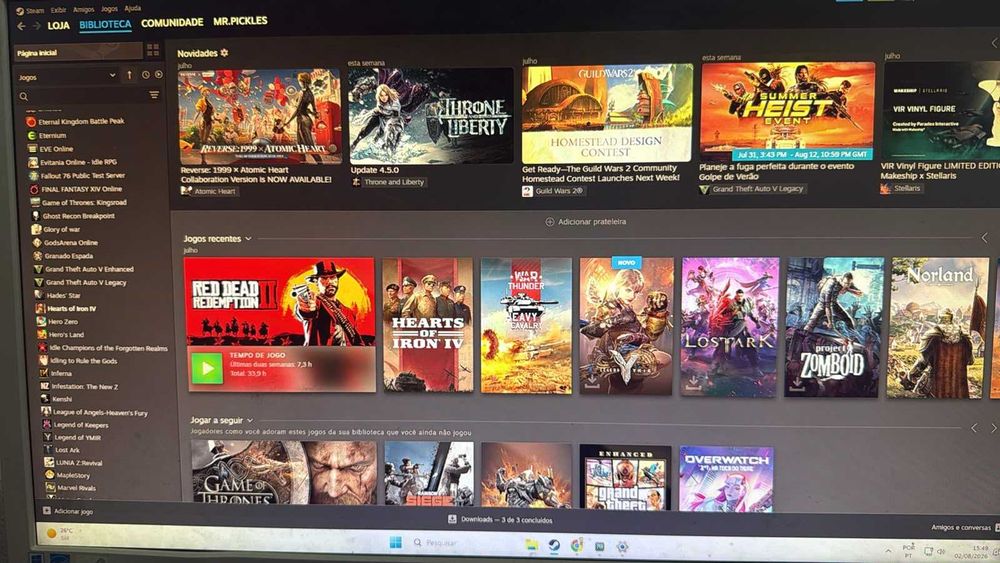Open the Jogos menu
The image size is (1000, 563).
109,9
